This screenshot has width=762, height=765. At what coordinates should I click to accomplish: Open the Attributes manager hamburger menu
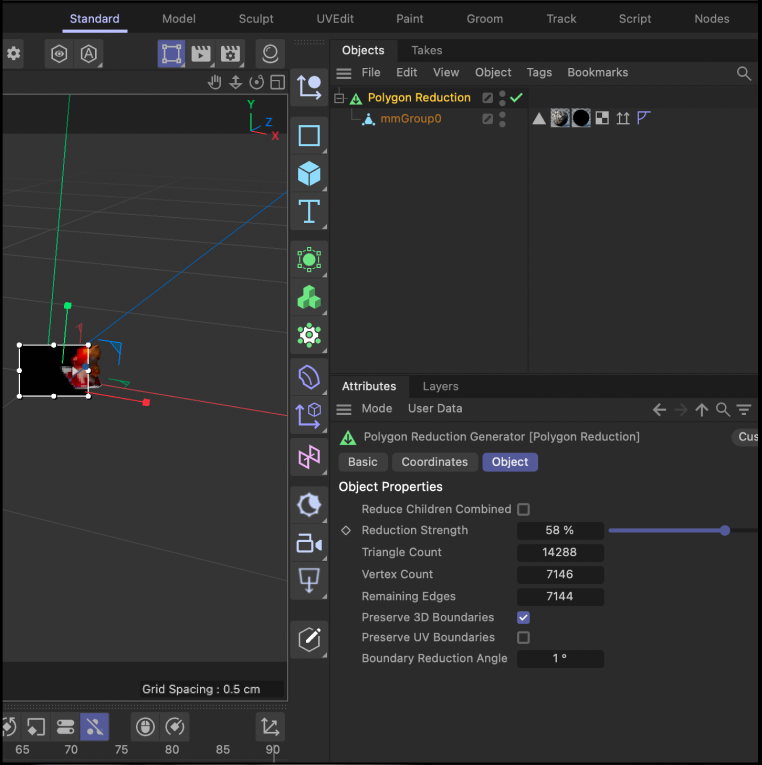click(x=344, y=409)
